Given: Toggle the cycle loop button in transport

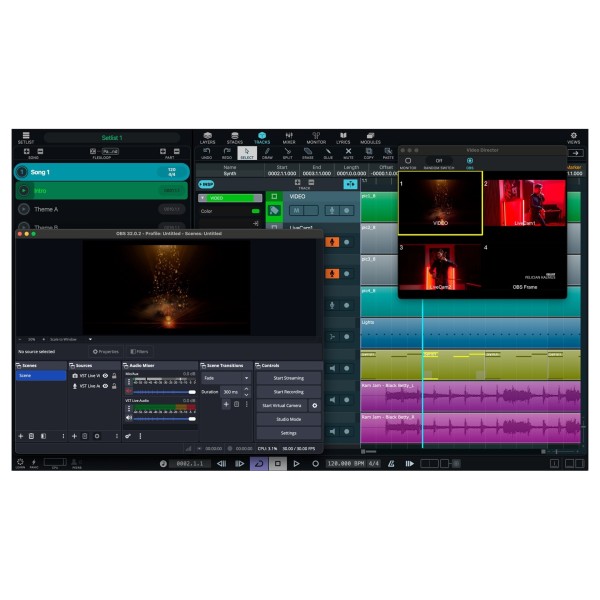Looking at the screenshot, I should tap(259, 464).
